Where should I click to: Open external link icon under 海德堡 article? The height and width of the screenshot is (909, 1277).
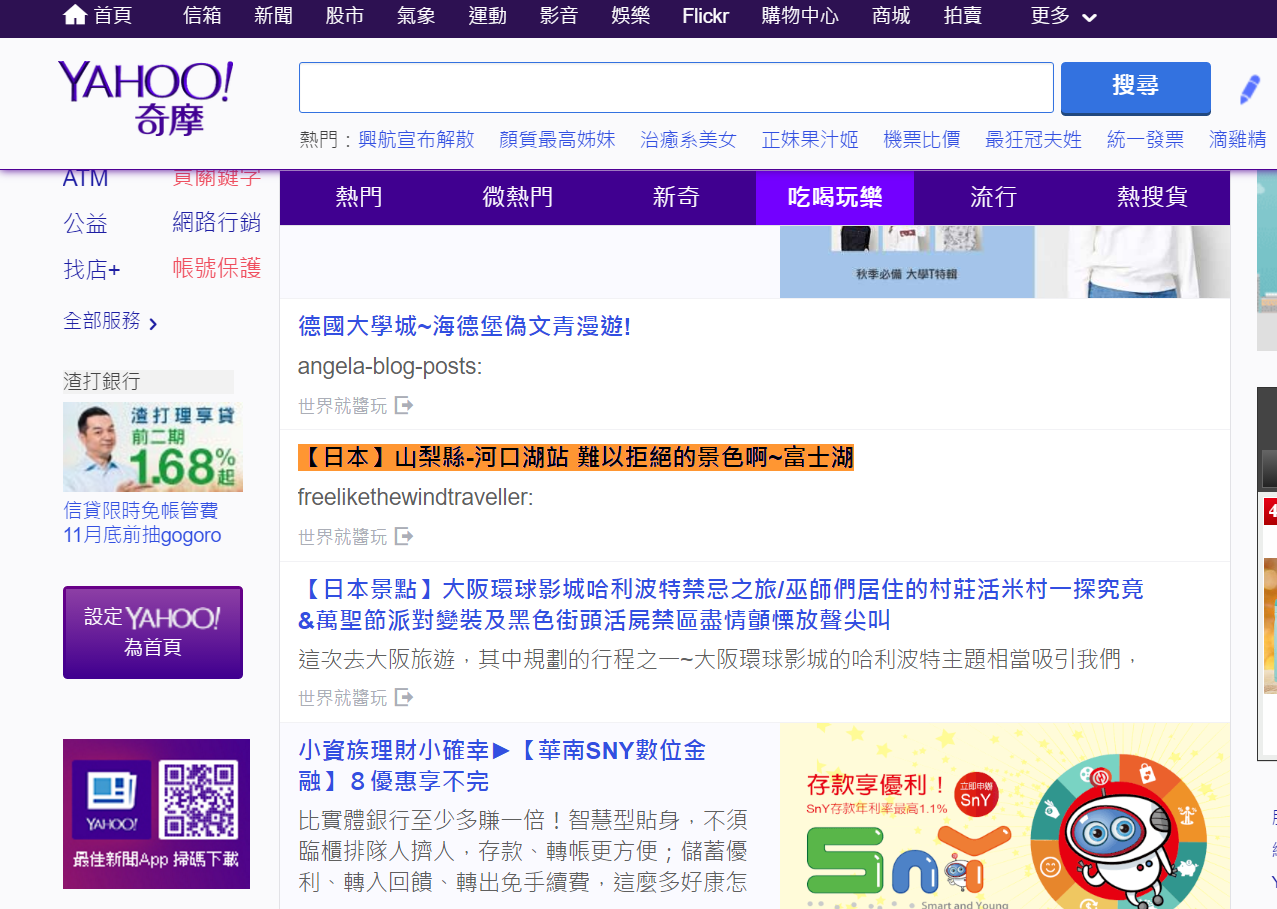404,406
